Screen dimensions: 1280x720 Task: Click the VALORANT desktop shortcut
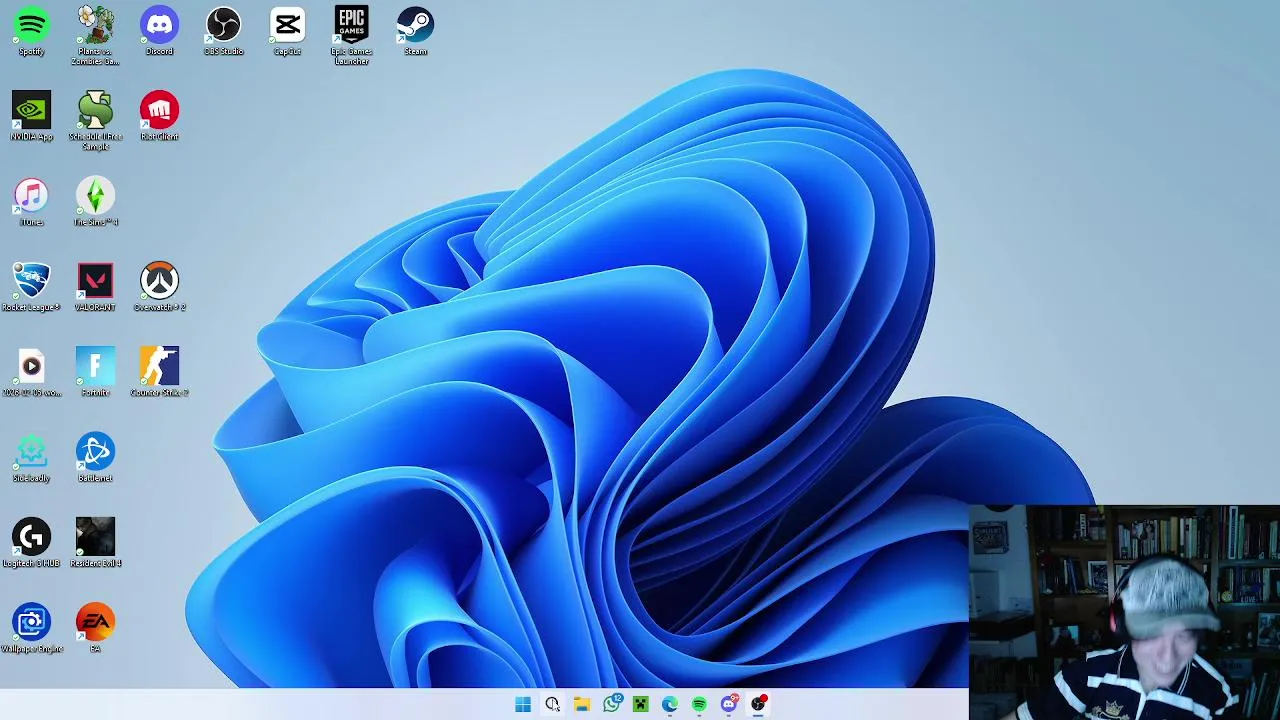[x=95, y=287]
